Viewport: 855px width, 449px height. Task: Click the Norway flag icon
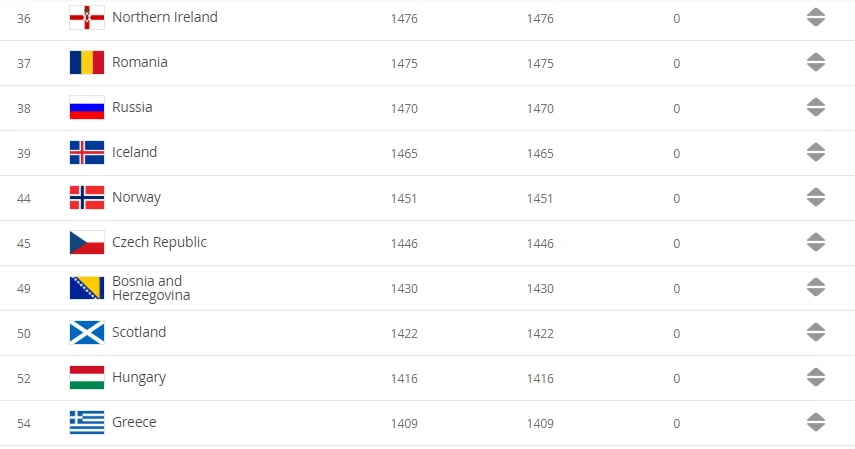(87, 198)
